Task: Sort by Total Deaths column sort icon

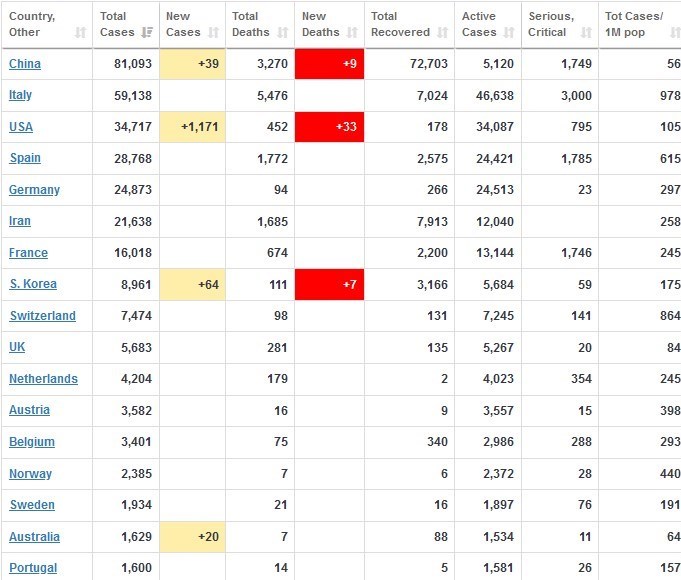Action: pyautogui.click(x=283, y=33)
